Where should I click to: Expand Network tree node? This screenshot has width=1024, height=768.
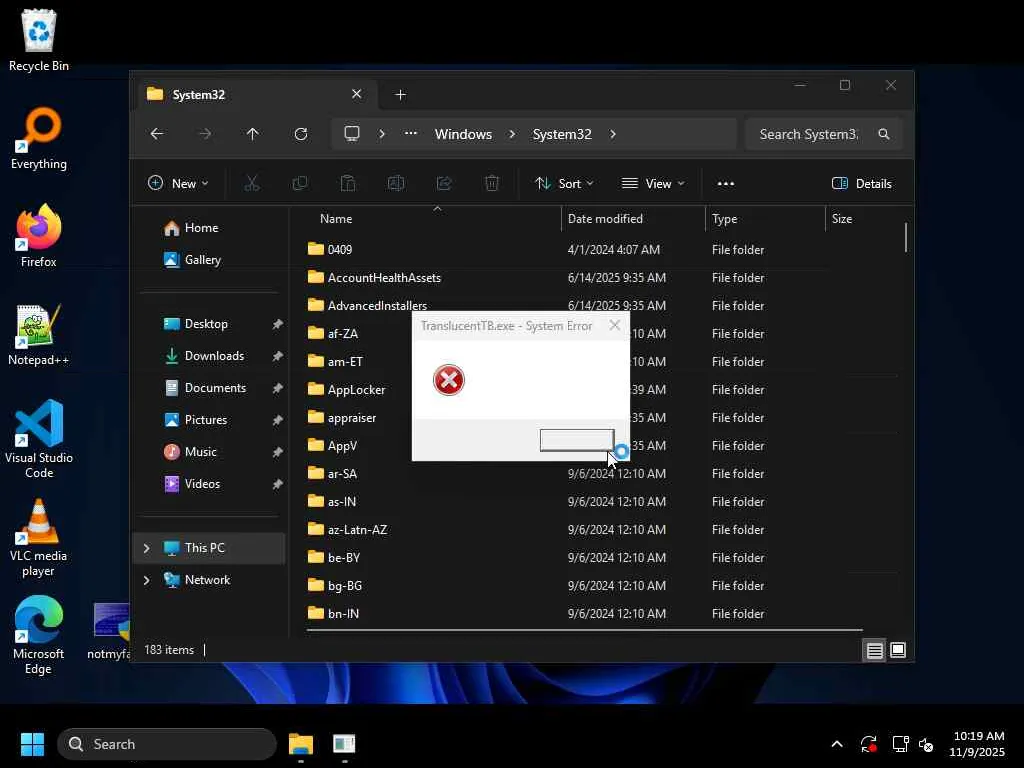coord(146,580)
